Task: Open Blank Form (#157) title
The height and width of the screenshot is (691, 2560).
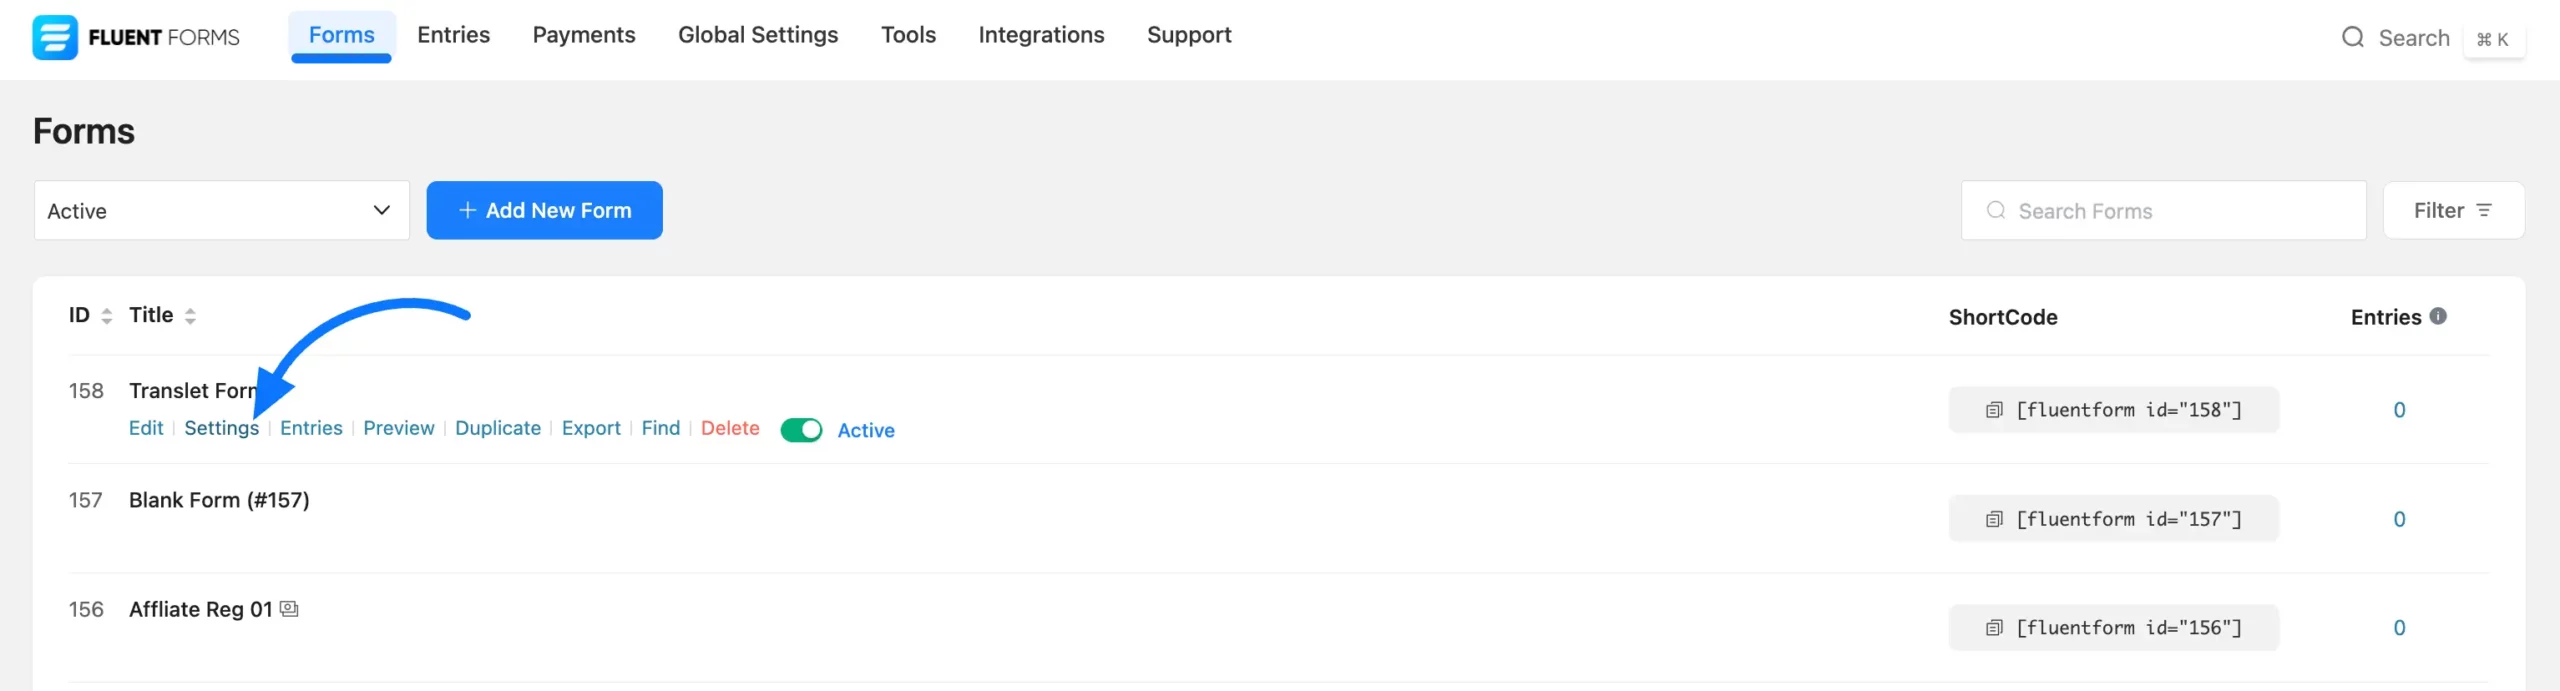Action: point(219,500)
